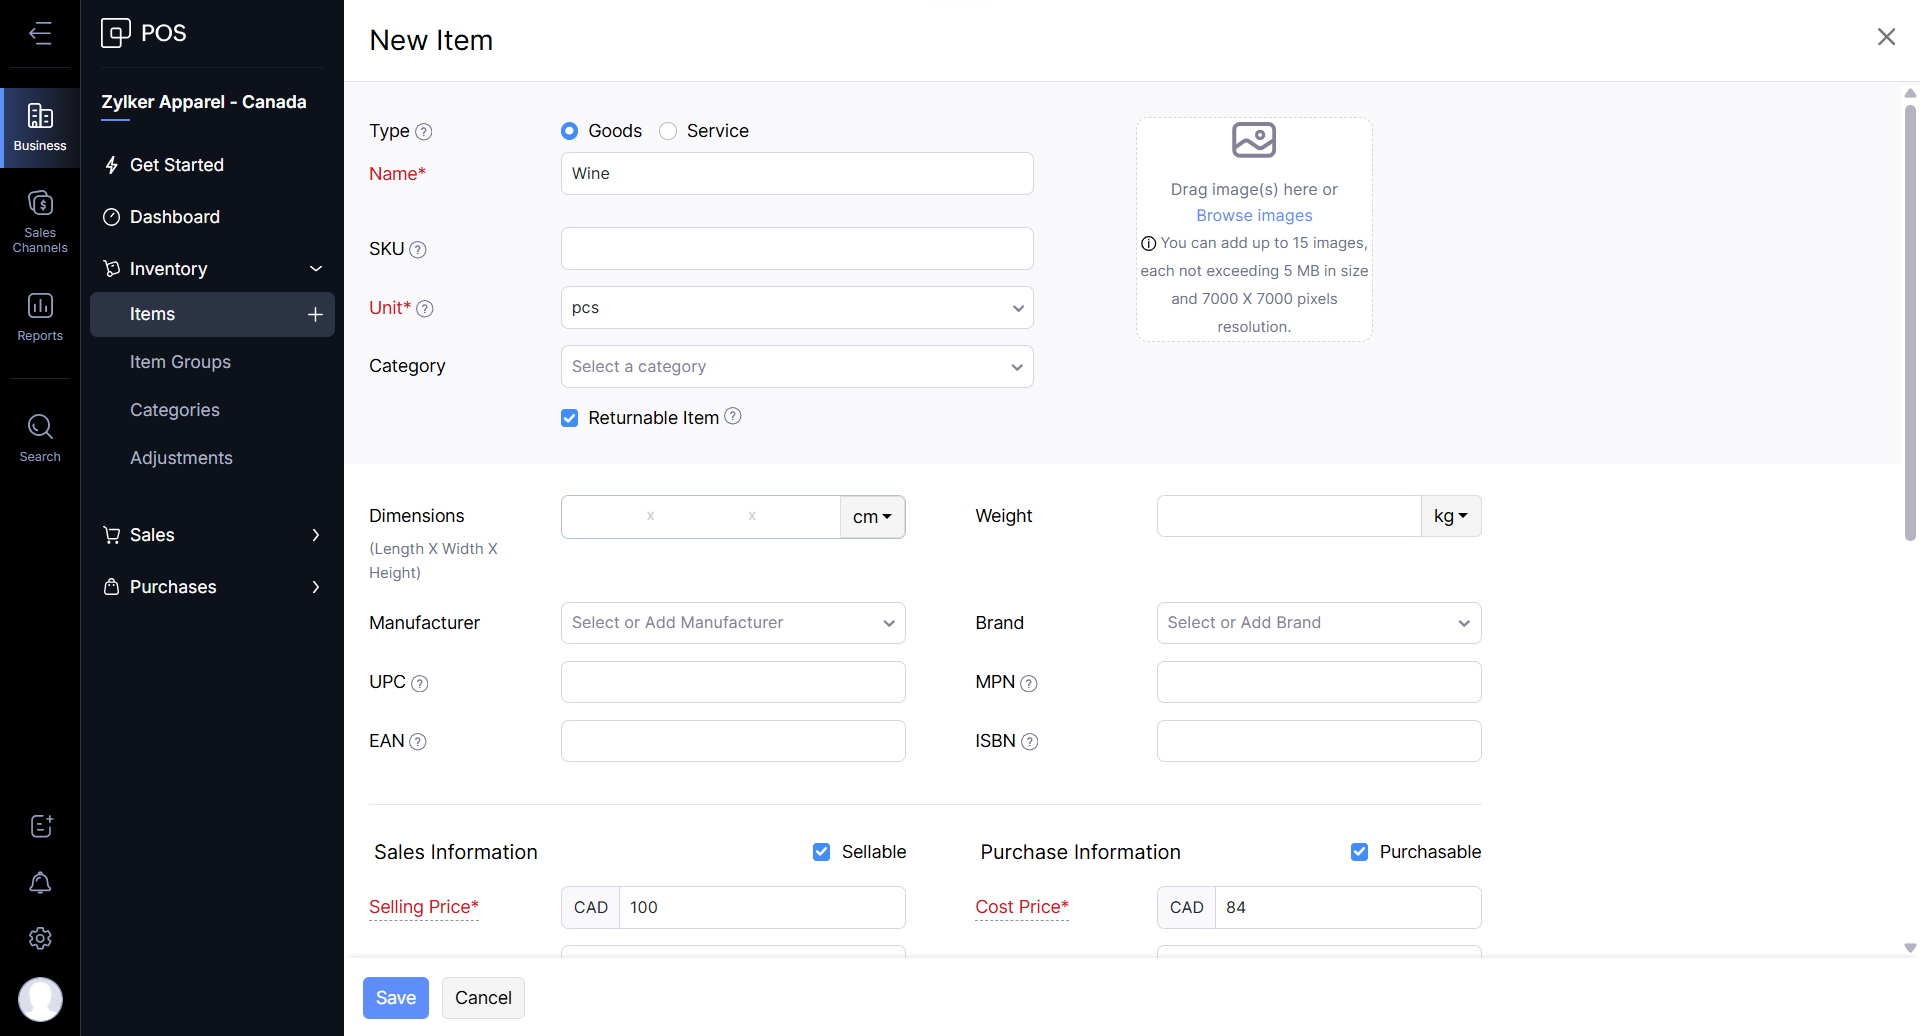This screenshot has height=1036, width=1920.
Task: Open the settings gear icon
Action: 40,938
